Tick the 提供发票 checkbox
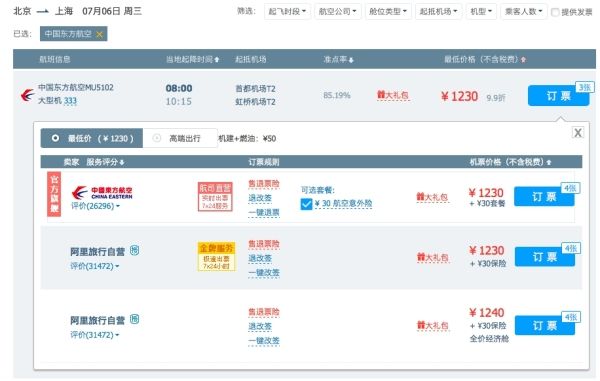Image resolution: width=600 pixels, height=381 pixels. pos(555,13)
